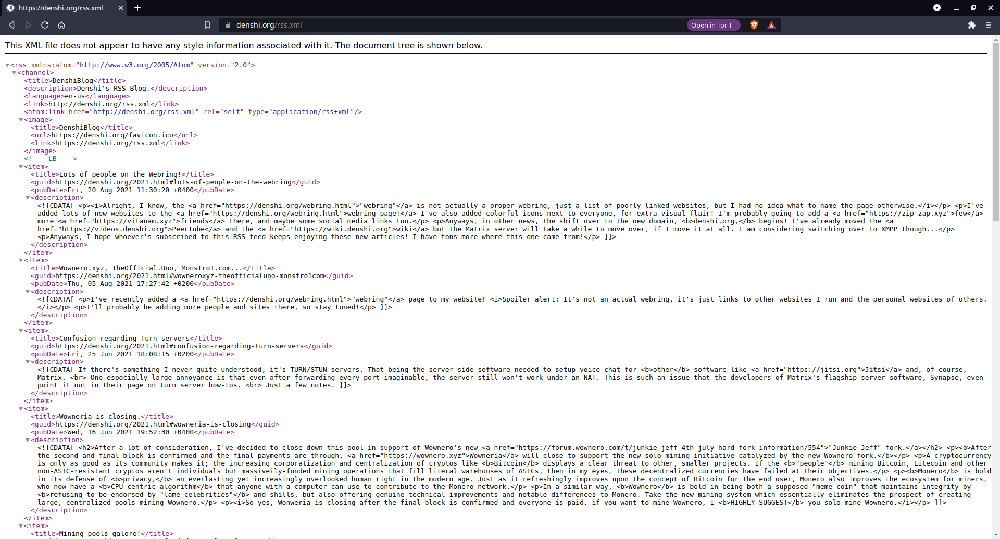1000x539 pixels.
Task: Click pubDate 'Fri, 25 Jun 2021'
Action: coord(133,354)
